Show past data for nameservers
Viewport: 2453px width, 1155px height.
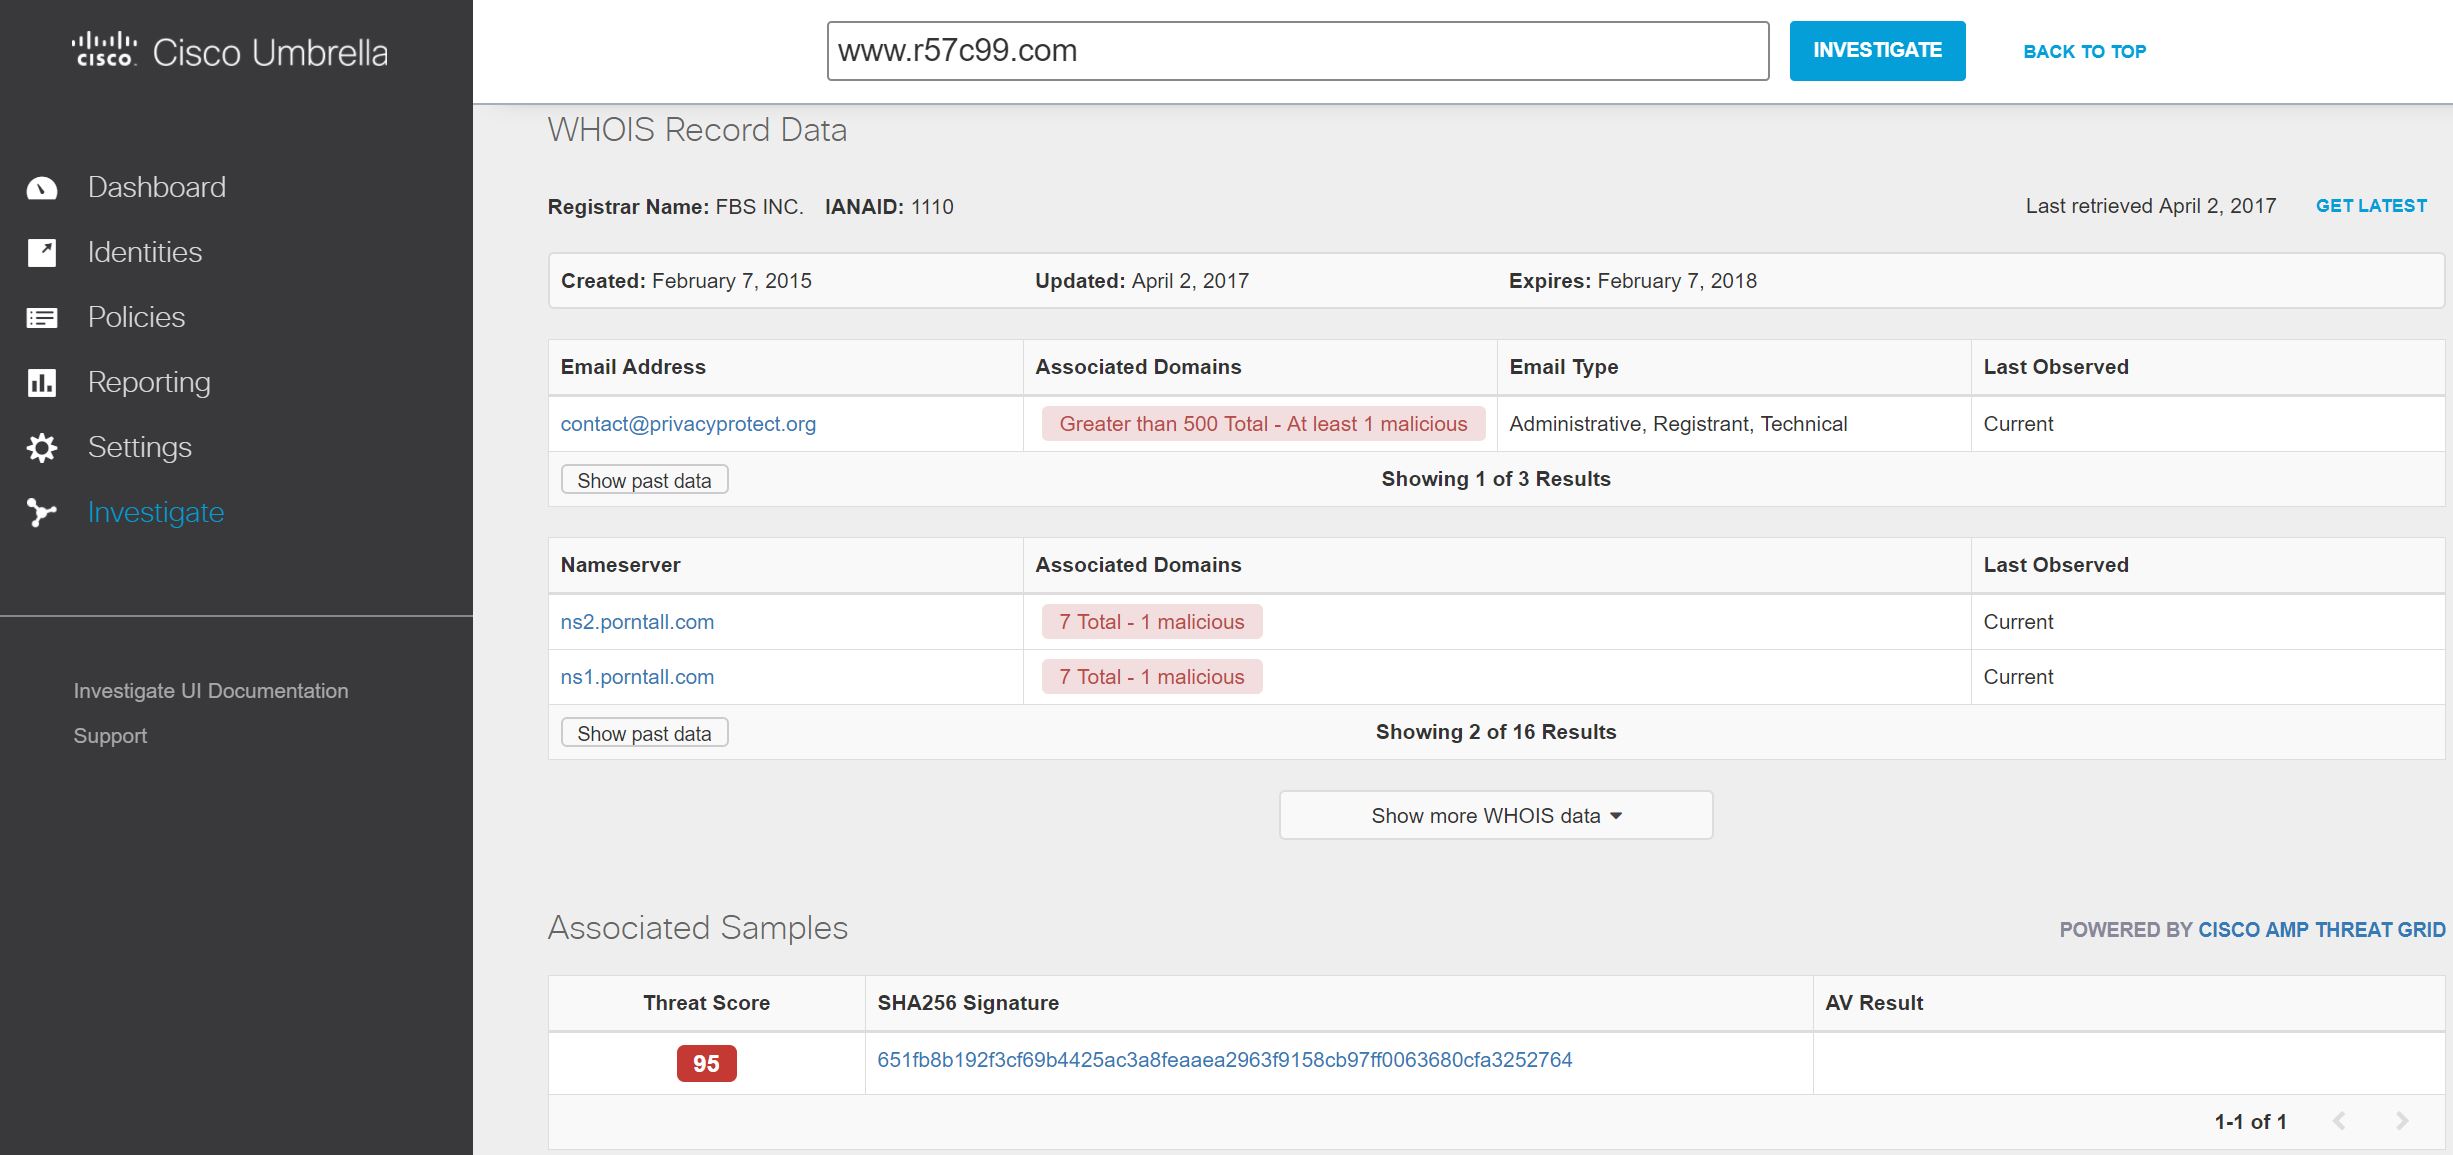point(644,733)
